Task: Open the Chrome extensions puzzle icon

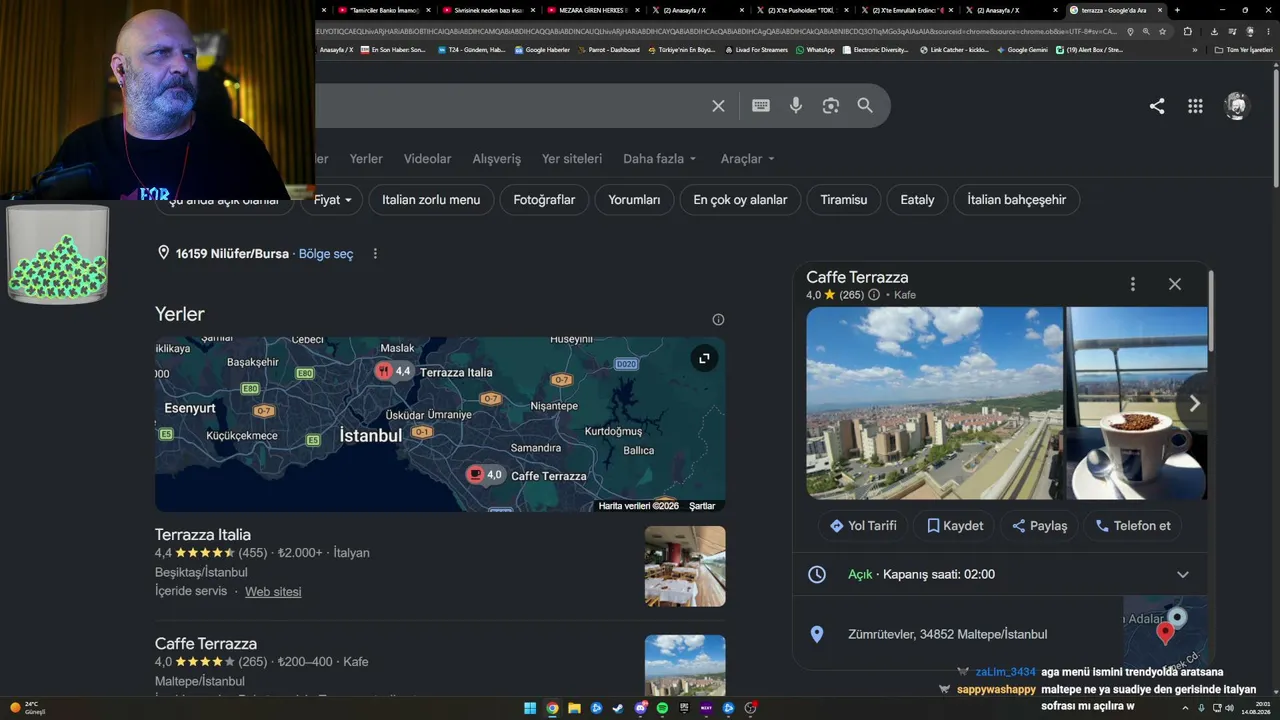Action: tap(1187, 31)
